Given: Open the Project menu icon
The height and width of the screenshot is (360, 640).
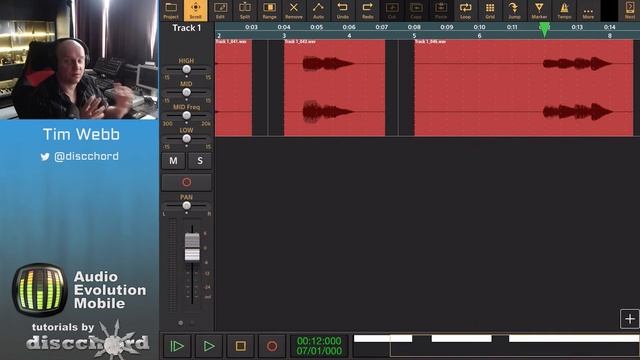Looking at the screenshot, I should (171, 10).
